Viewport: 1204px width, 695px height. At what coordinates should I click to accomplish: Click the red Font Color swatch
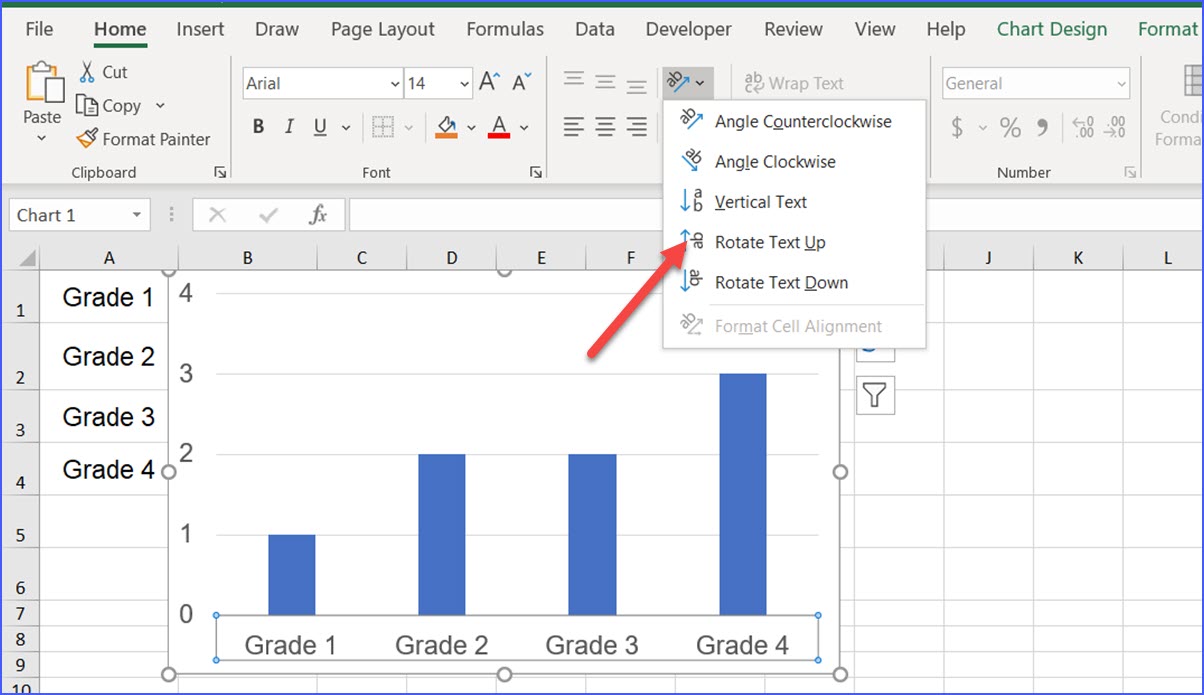tap(499, 133)
